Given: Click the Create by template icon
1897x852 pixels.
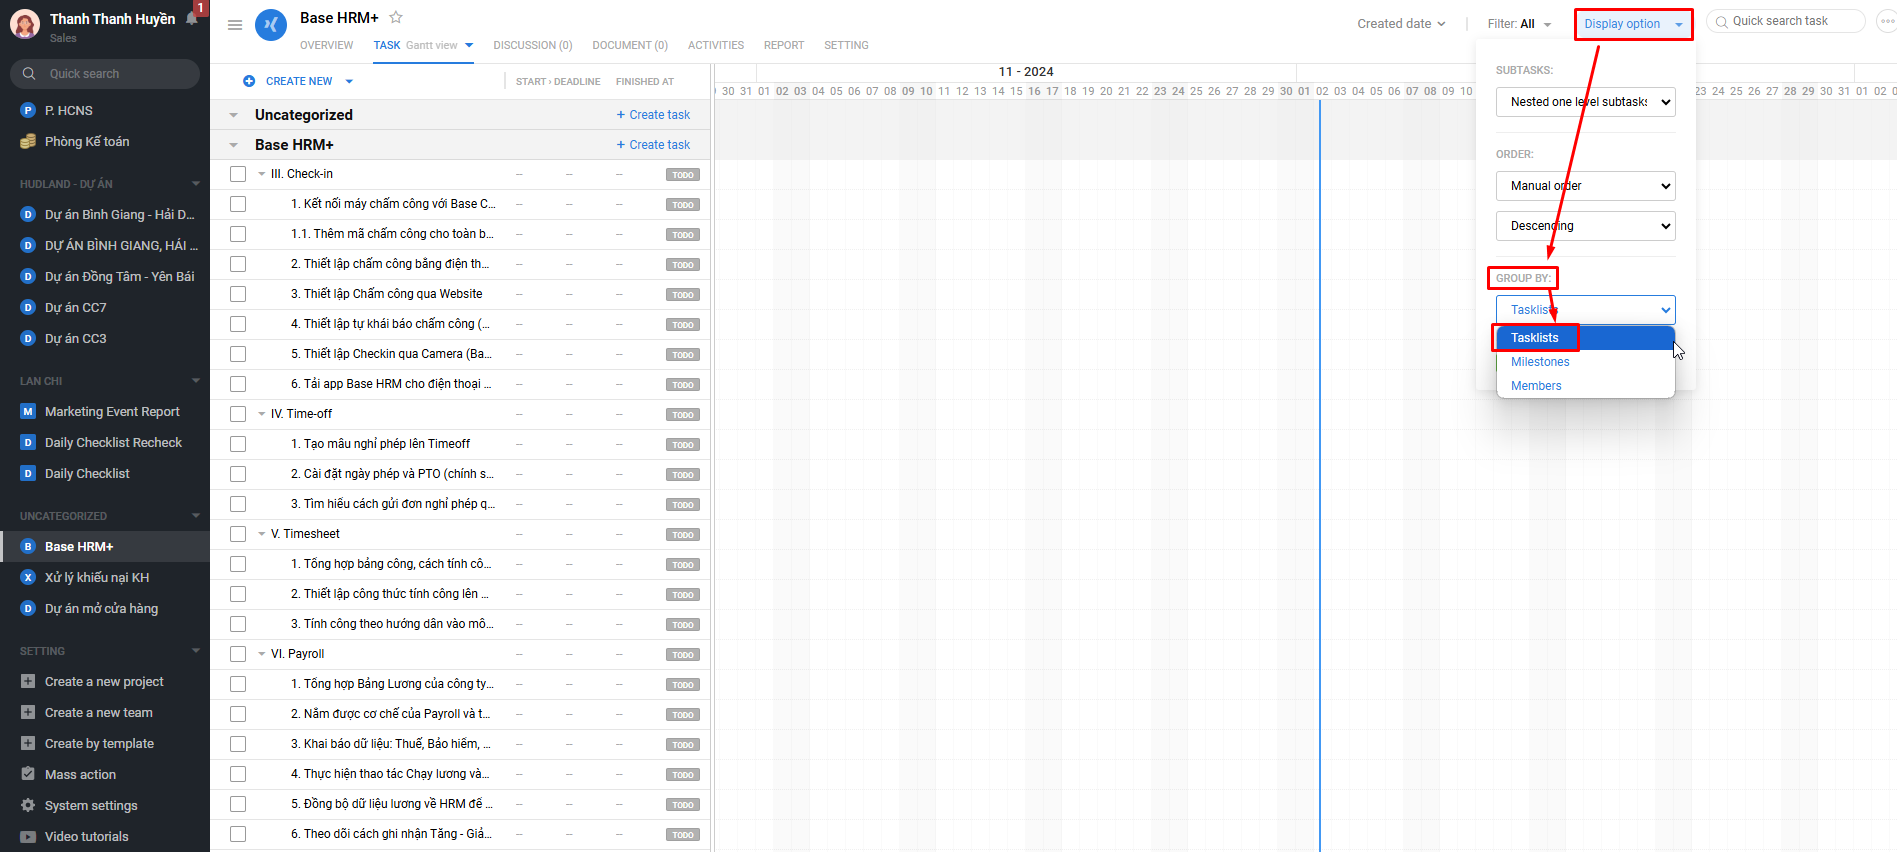Looking at the screenshot, I should coord(28,743).
